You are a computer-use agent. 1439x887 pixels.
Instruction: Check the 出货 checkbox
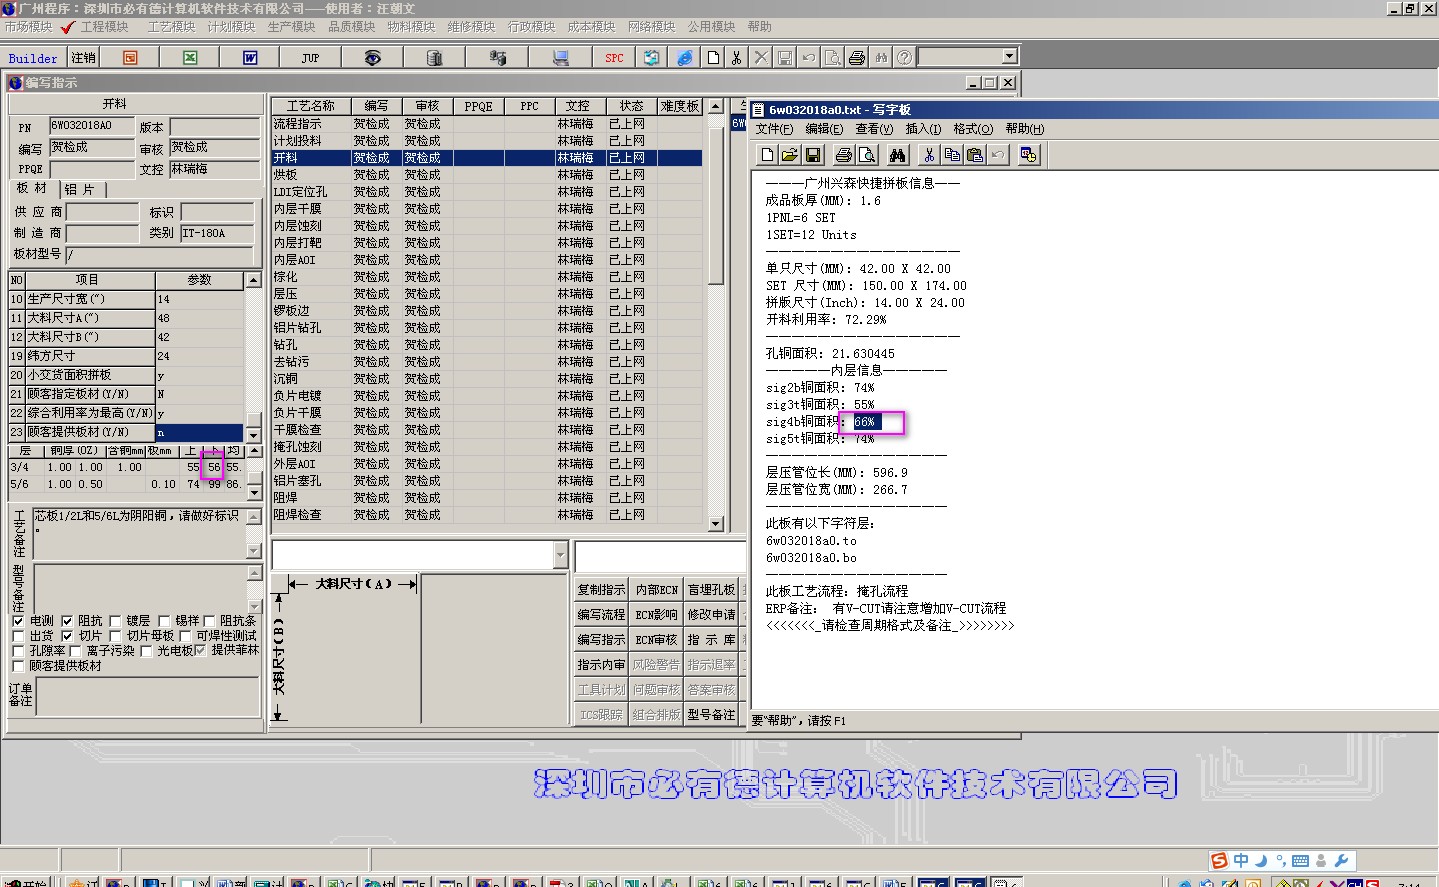18,636
